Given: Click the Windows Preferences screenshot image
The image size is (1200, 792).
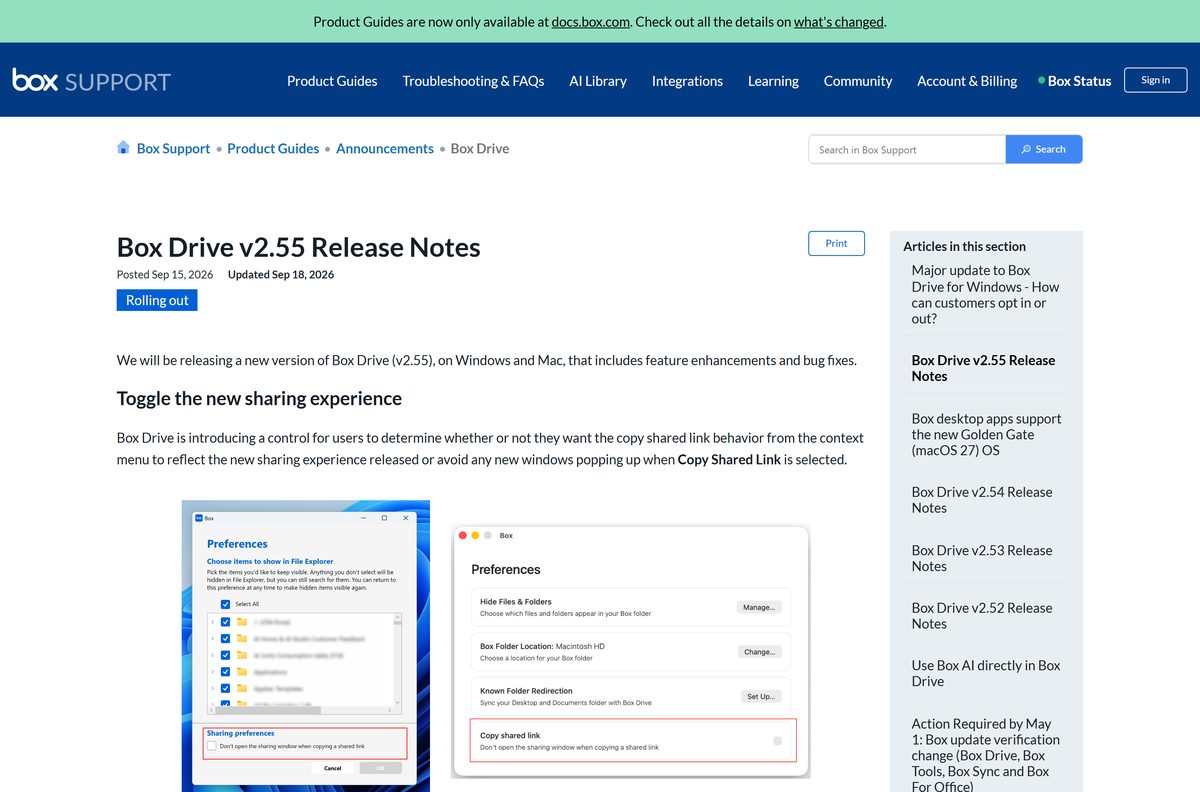Looking at the screenshot, I should [x=306, y=646].
